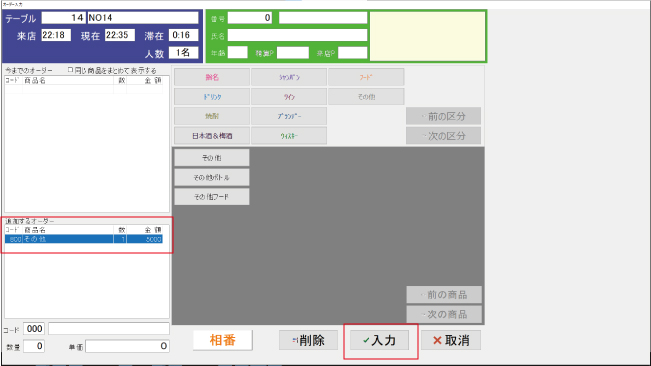Cancel with the 取消 button
651x366 pixels.
451,340
